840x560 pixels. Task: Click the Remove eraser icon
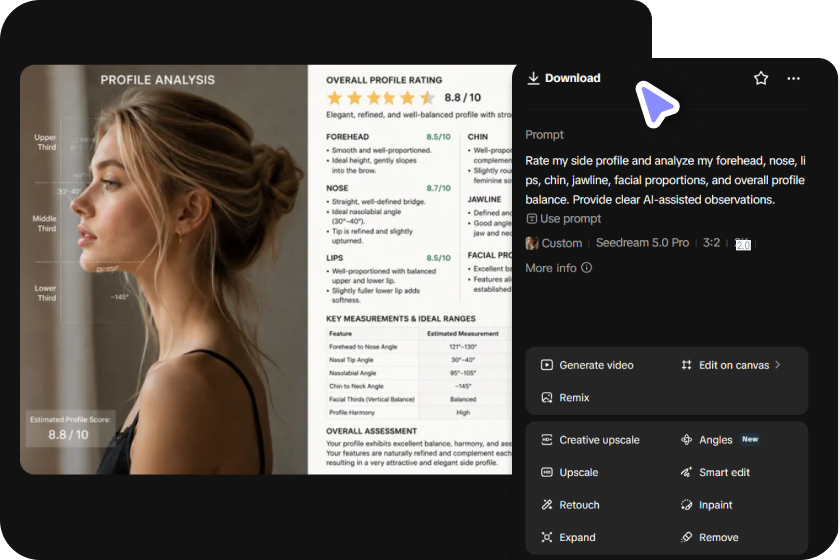tap(686, 537)
